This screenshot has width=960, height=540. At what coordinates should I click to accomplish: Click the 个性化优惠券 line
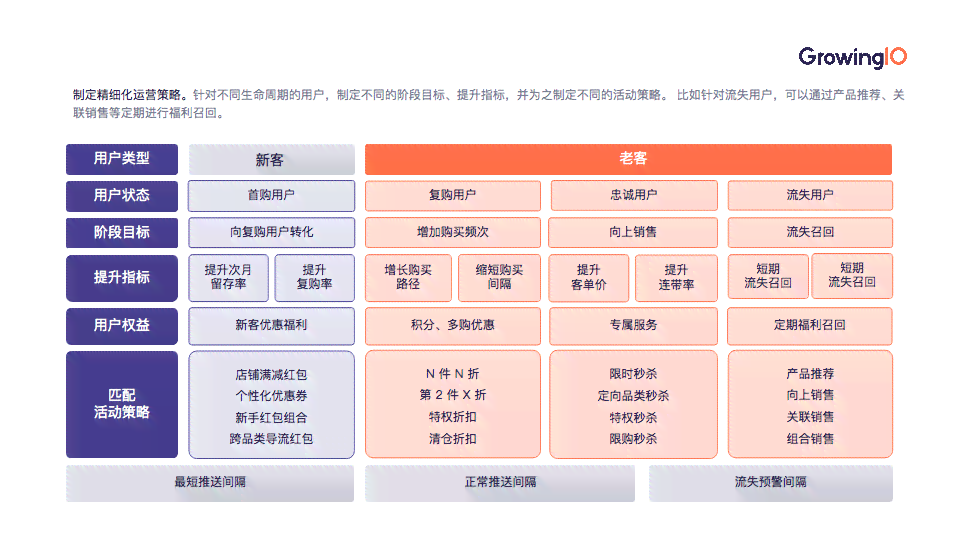coord(271,396)
